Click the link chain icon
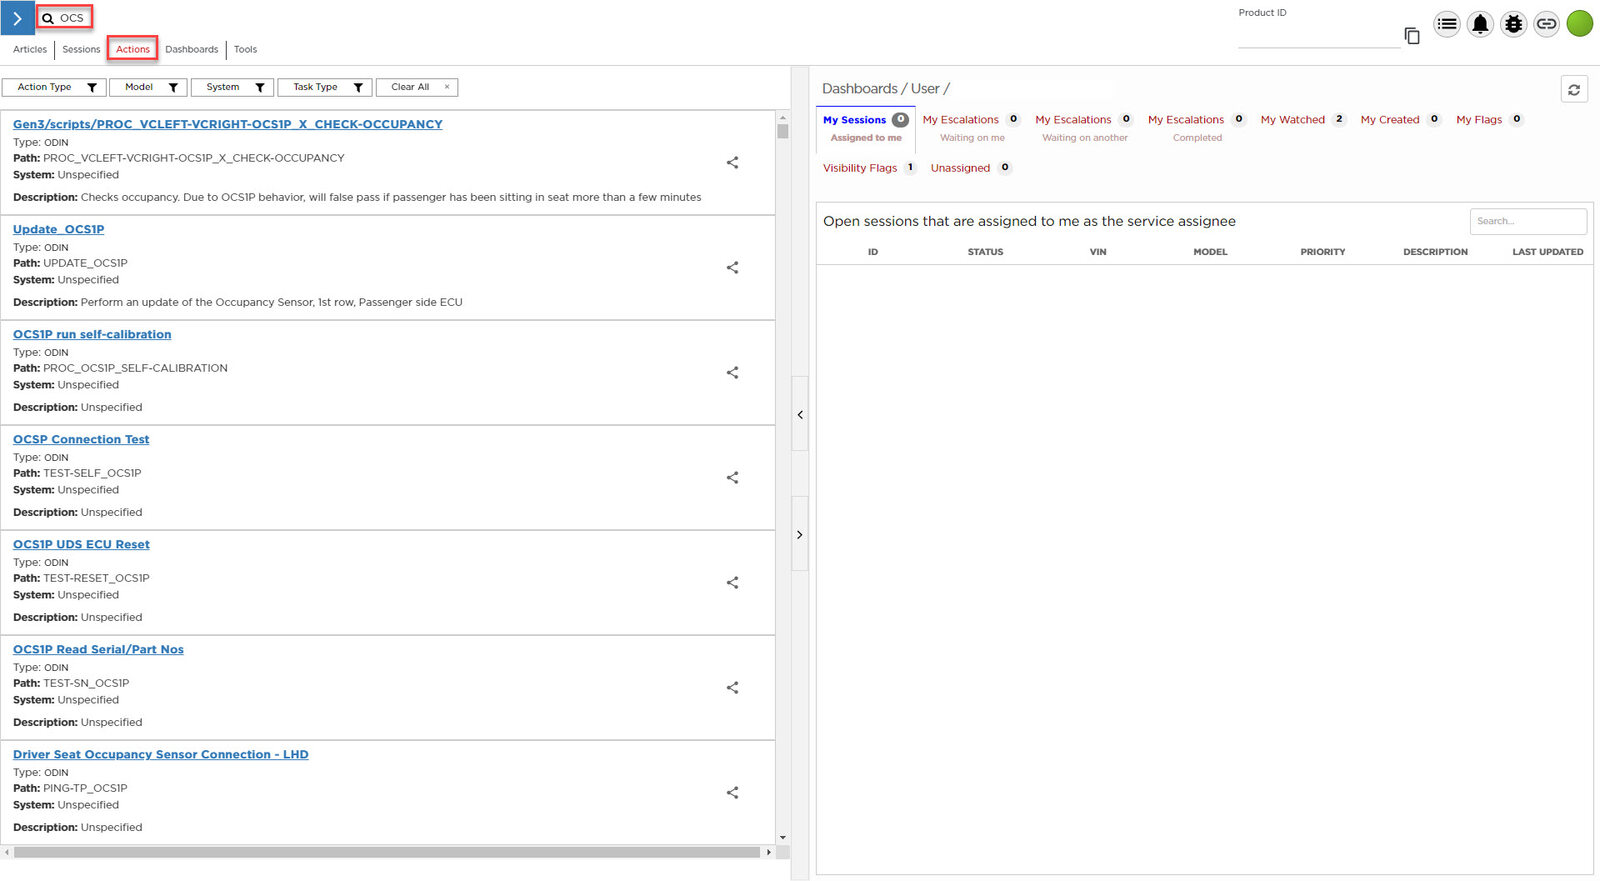1600x881 pixels. pyautogui.click(x=1546, y=24)
